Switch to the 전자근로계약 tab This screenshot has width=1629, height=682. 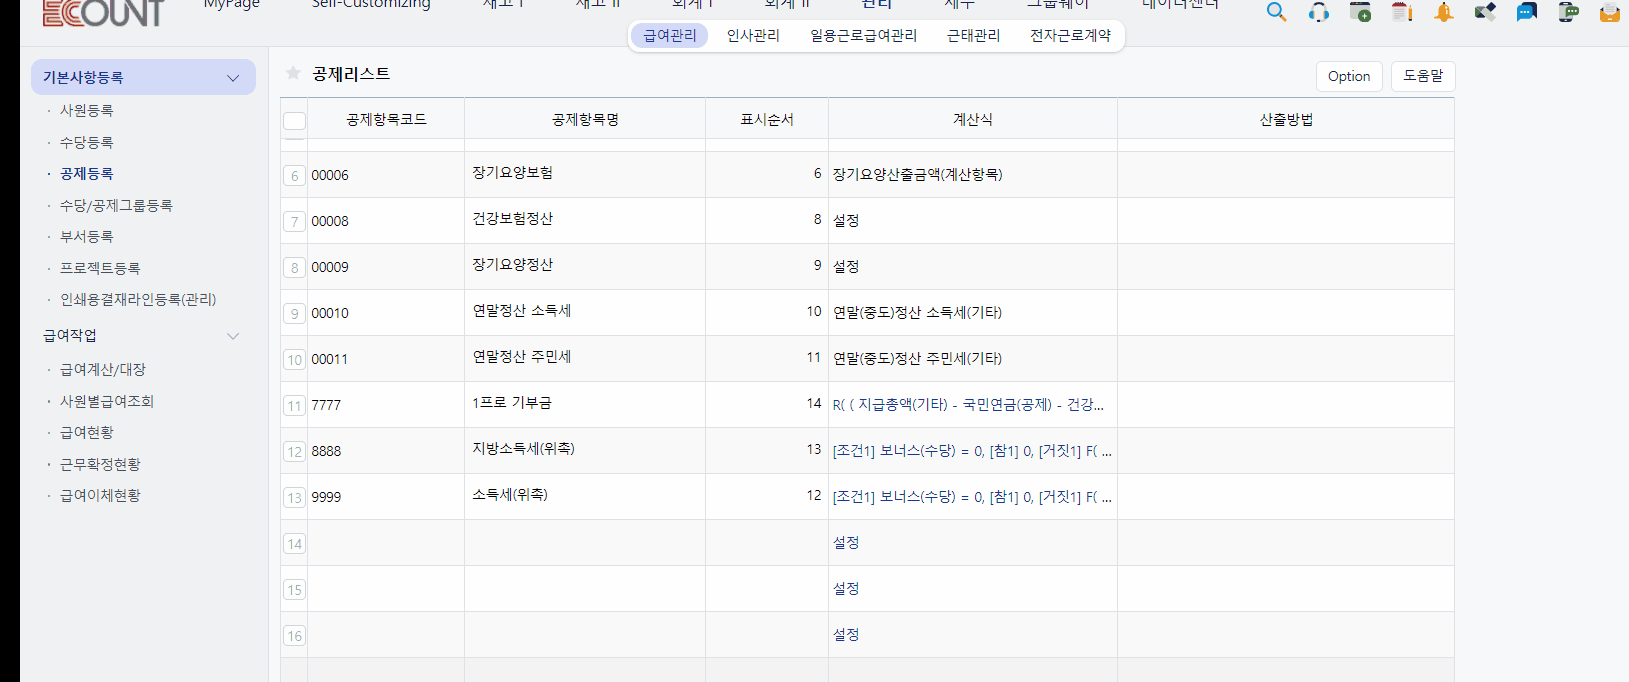click(x=1070, y=36)
